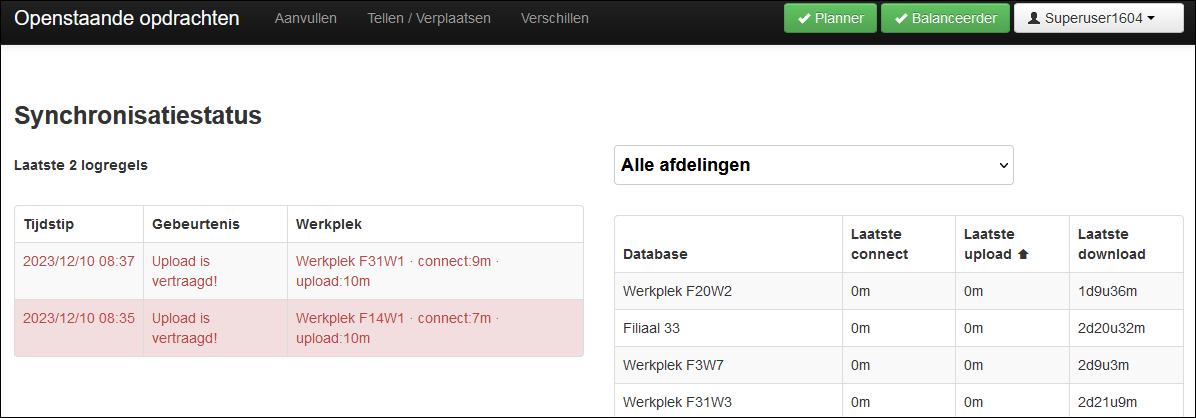Open Tellen / Verplaatsen menu item
This screenshot has width=1196, height=418.
pyautogui.click(x=429, y=18)
